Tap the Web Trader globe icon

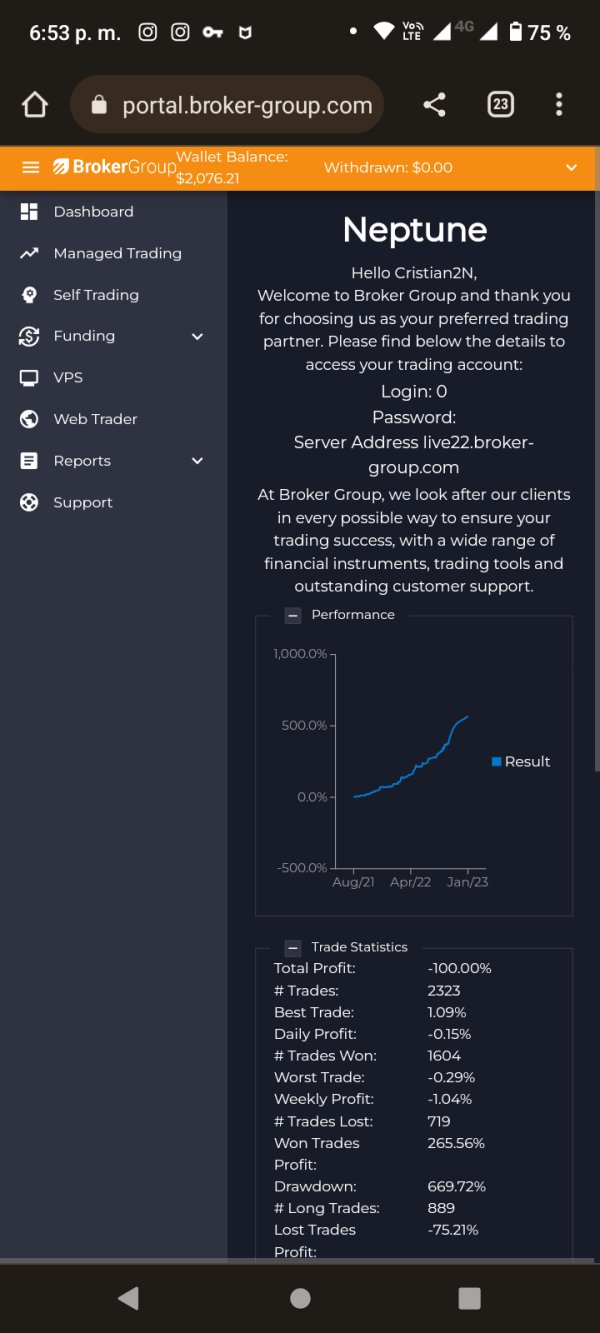coord(29,419)
